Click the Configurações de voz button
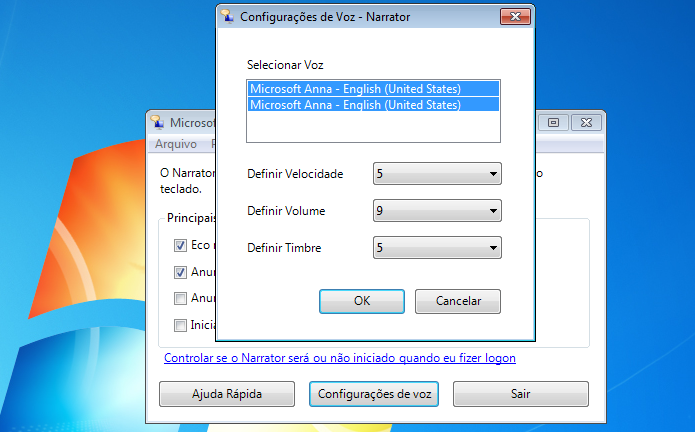 374,394
